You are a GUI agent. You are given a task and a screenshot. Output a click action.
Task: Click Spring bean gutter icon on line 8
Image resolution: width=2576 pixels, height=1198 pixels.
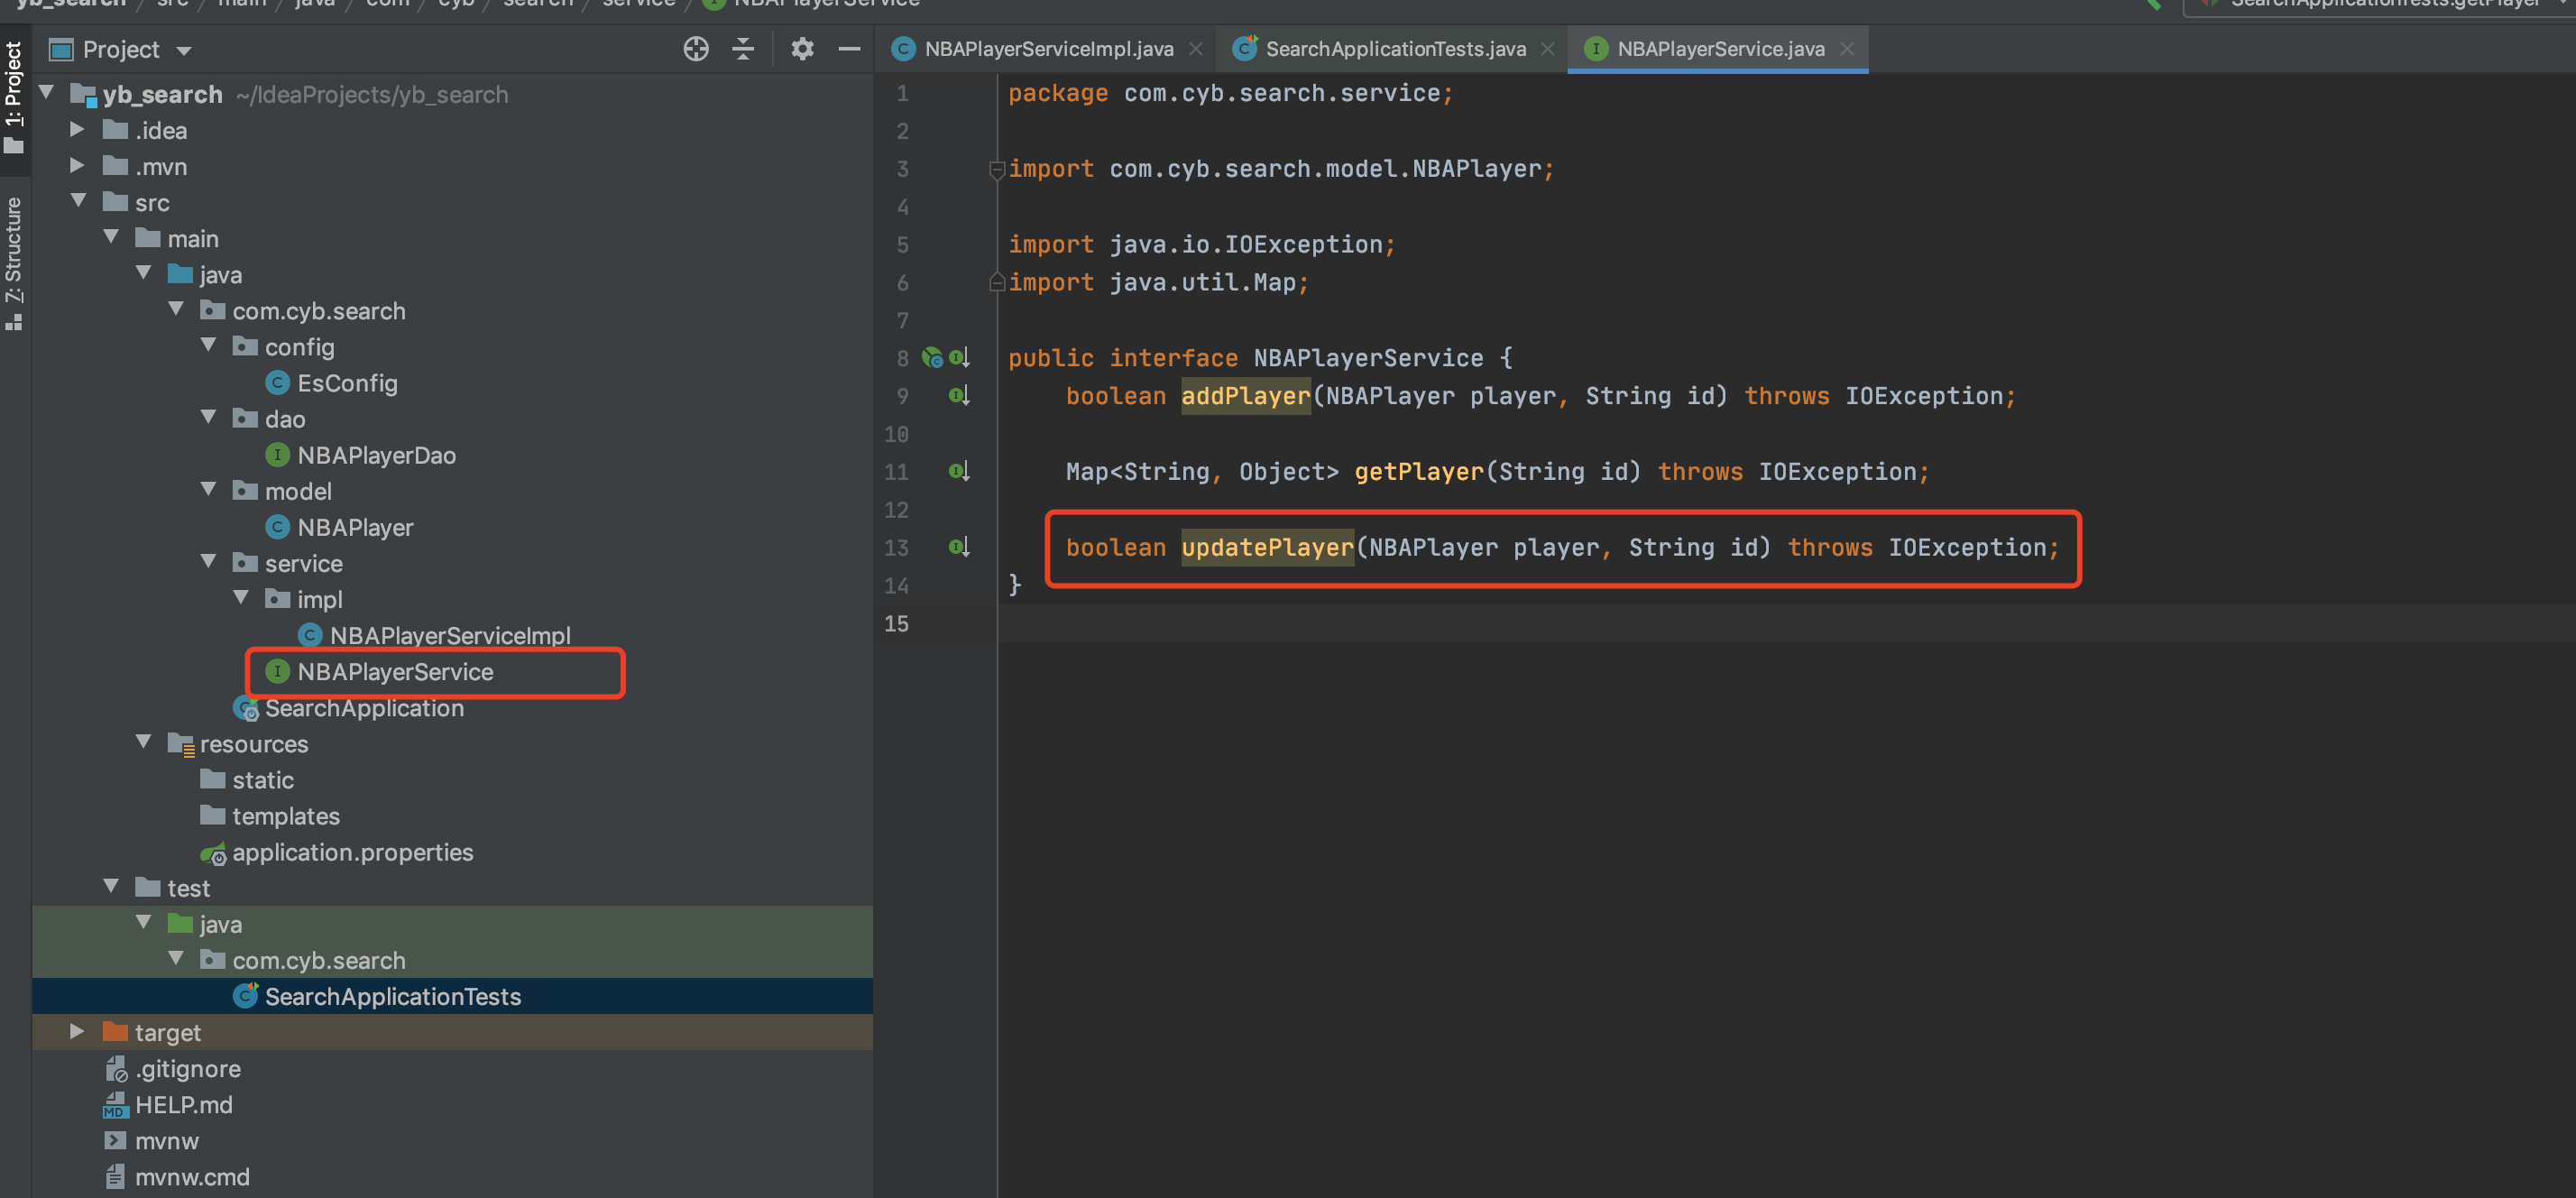pos(932,357)
